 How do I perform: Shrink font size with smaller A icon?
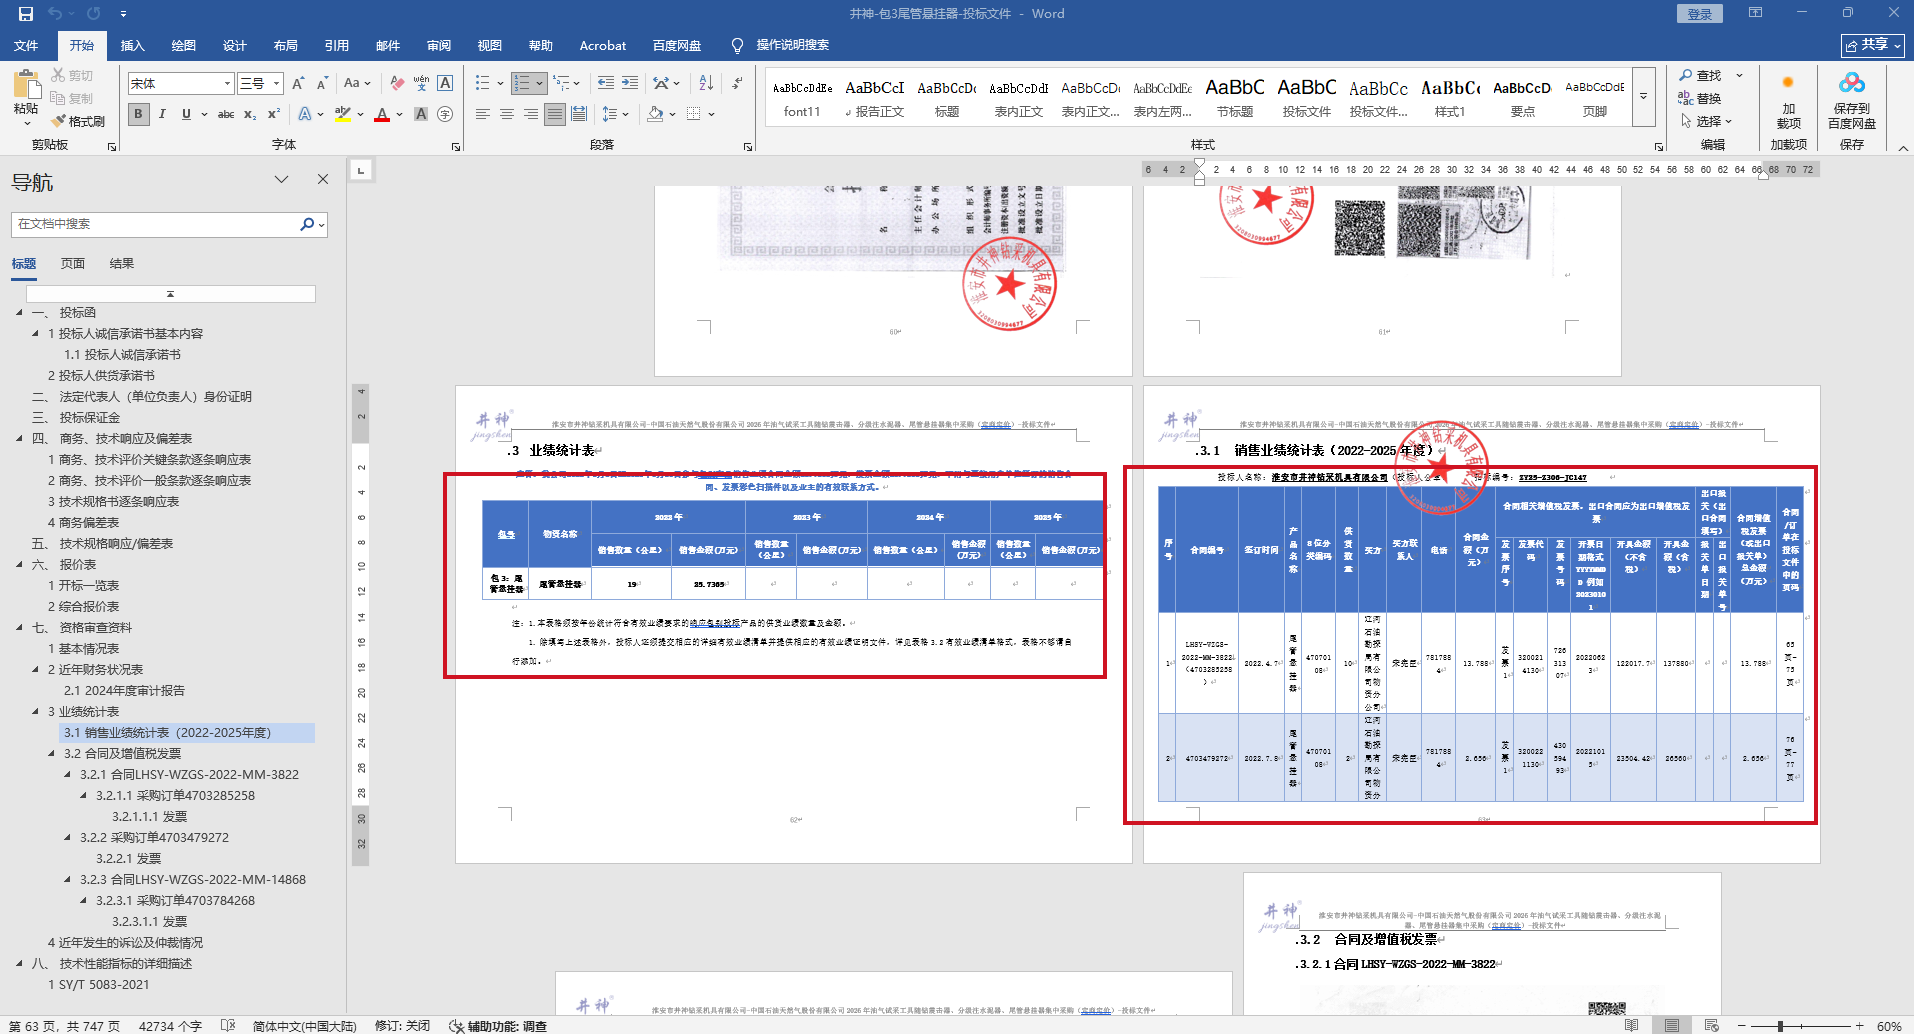(x=322, y=83)
